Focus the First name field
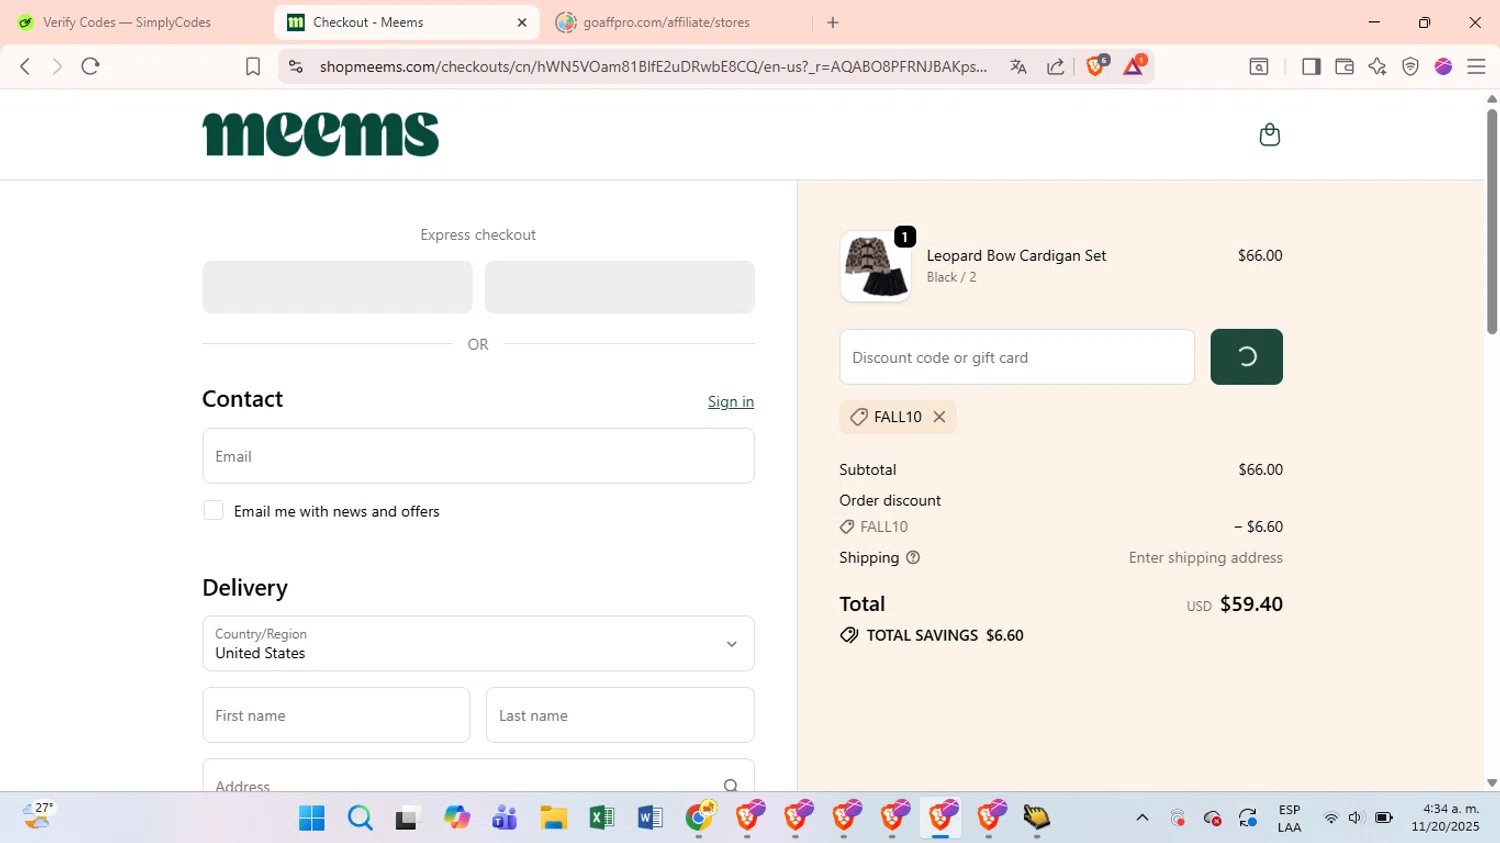This screenshot has width=1500, height=843. pos(336,715)
